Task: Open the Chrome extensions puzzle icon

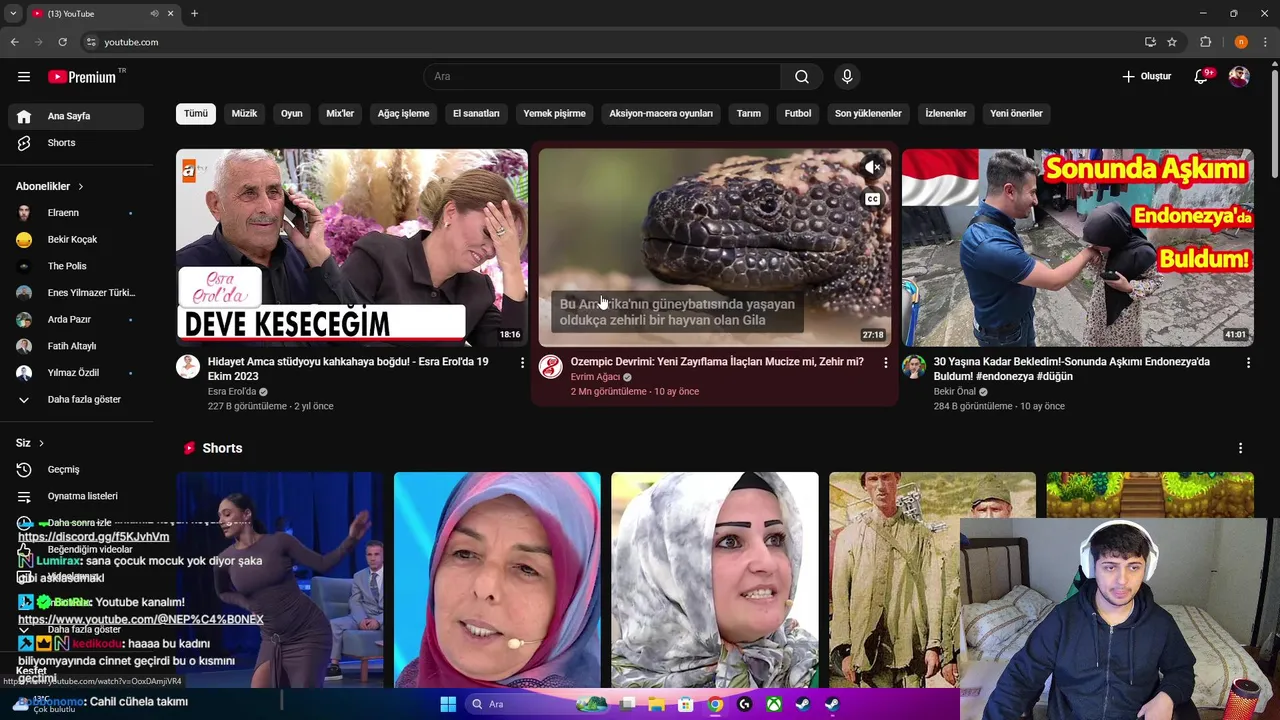Action: (1206, 42)
